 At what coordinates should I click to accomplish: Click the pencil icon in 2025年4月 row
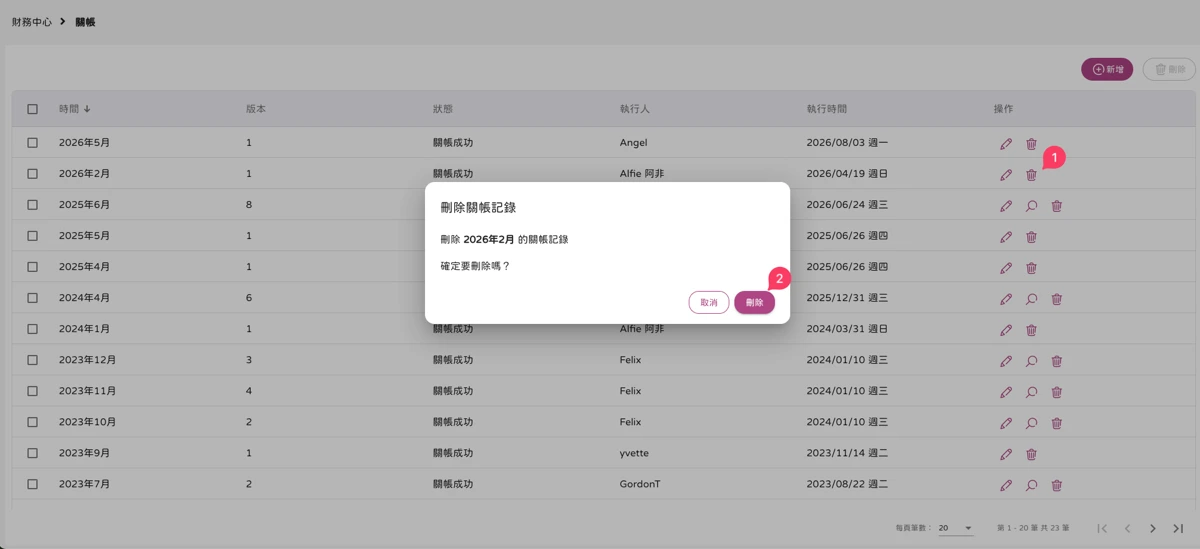tap(1006, 268)
